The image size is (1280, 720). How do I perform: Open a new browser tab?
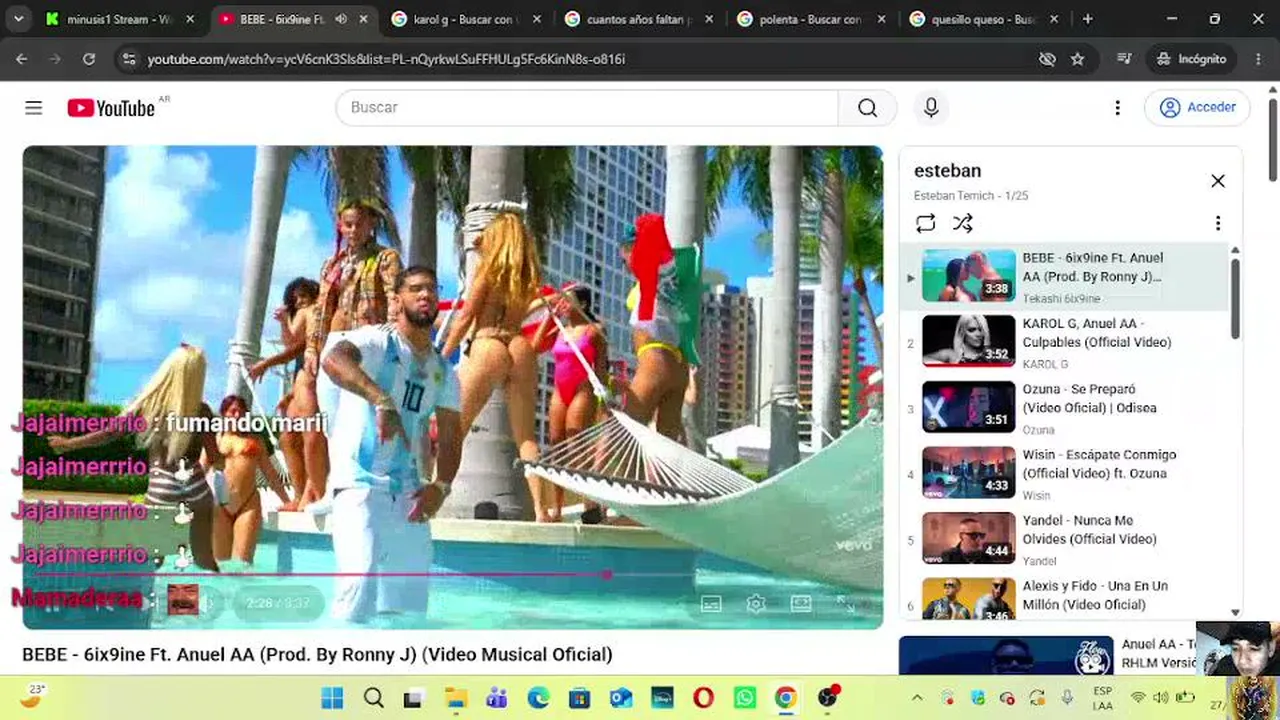coord(1087,19)
